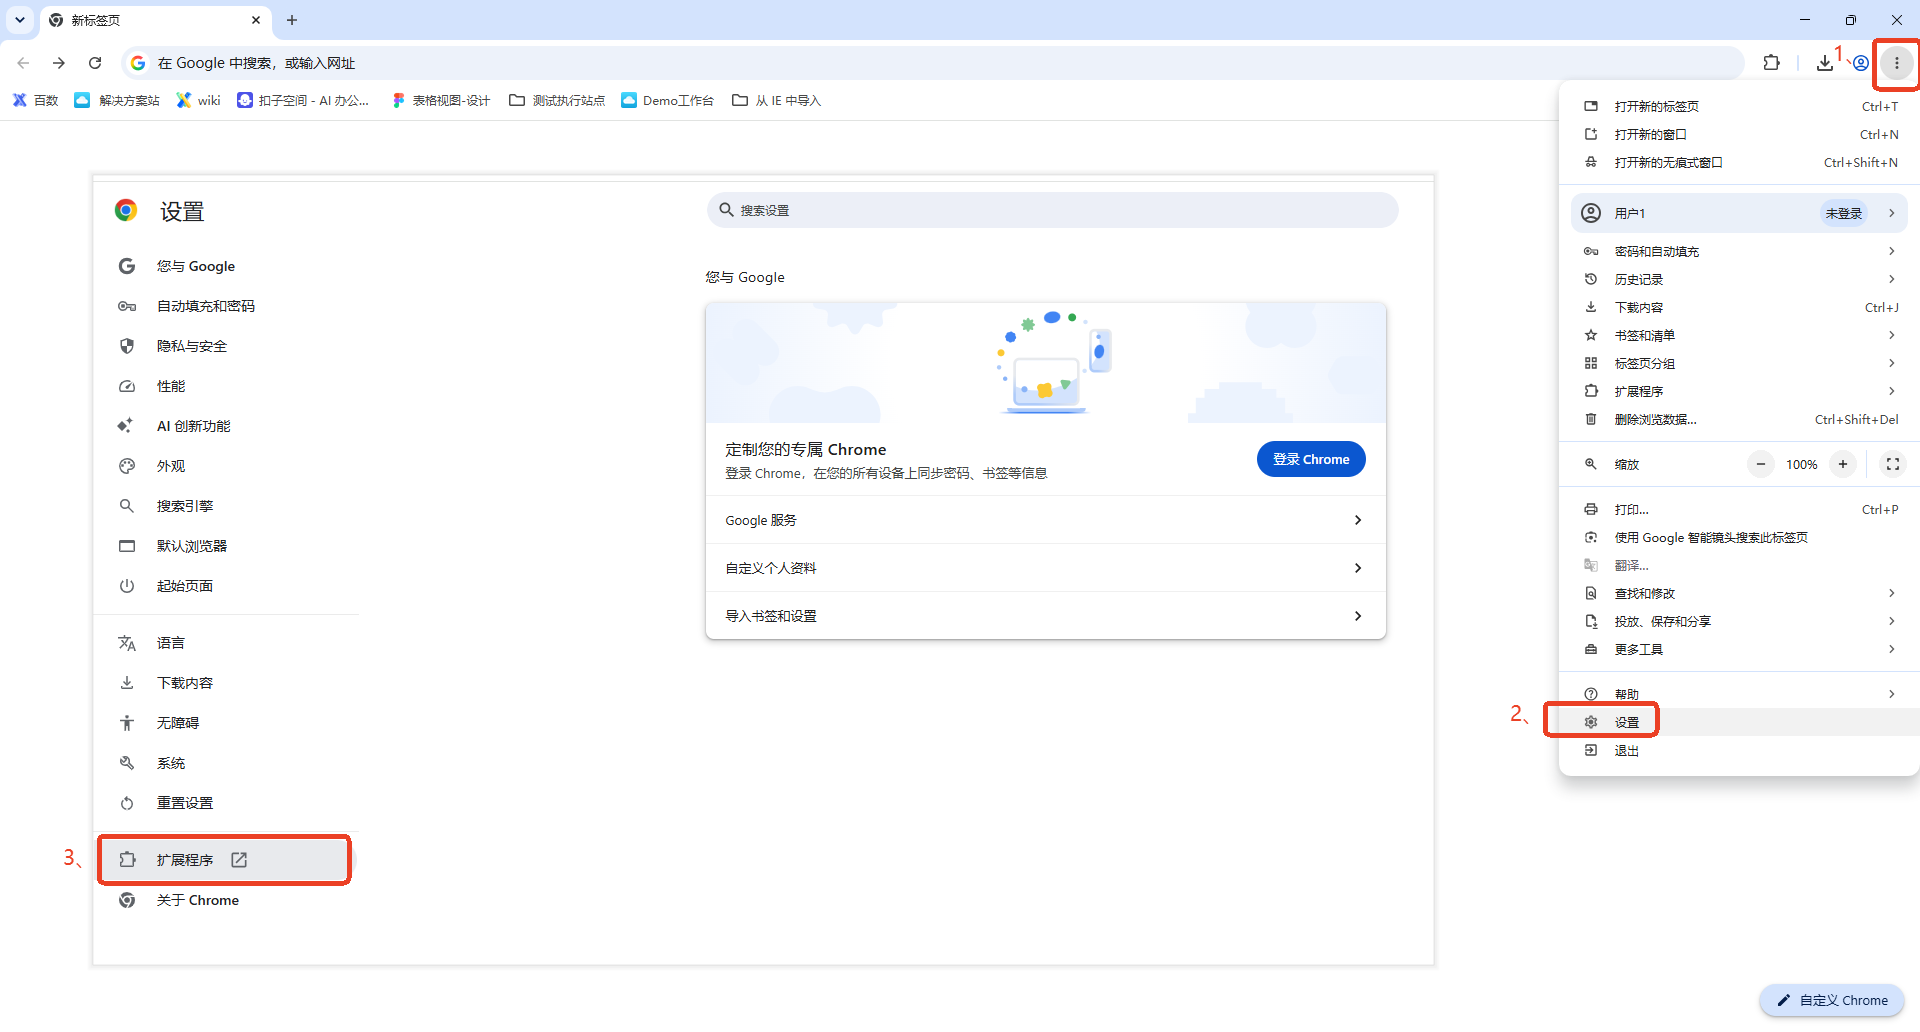The height and width of the screenshot is (1032, 1920).
Task: Go back with the back arrow
Action: point(23,63)
